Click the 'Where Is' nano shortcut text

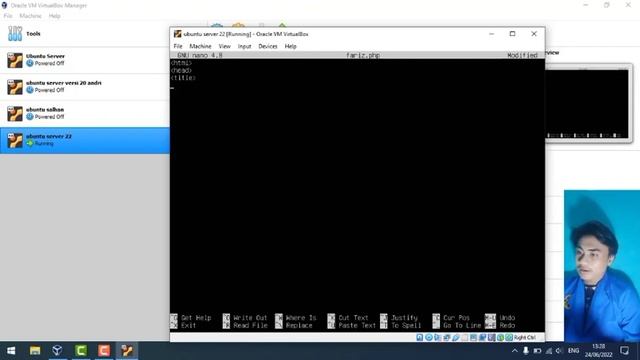[x=301, y=318]
